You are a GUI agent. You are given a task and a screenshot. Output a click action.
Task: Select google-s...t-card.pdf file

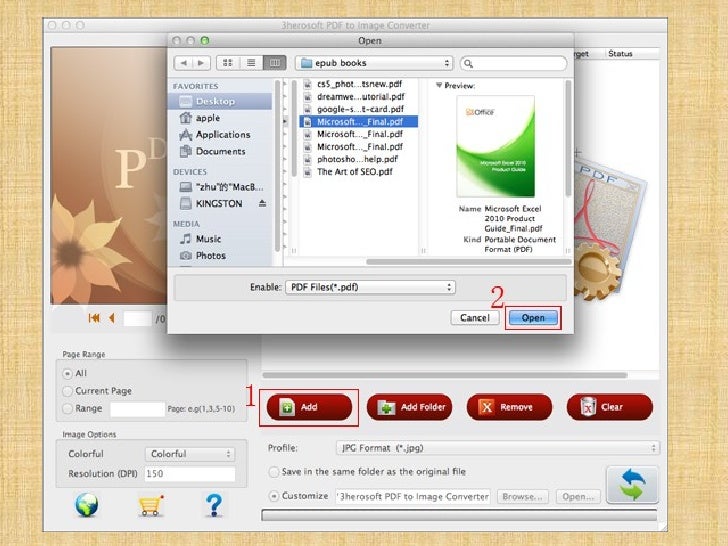pyautogui.click(x=359, y=109)
